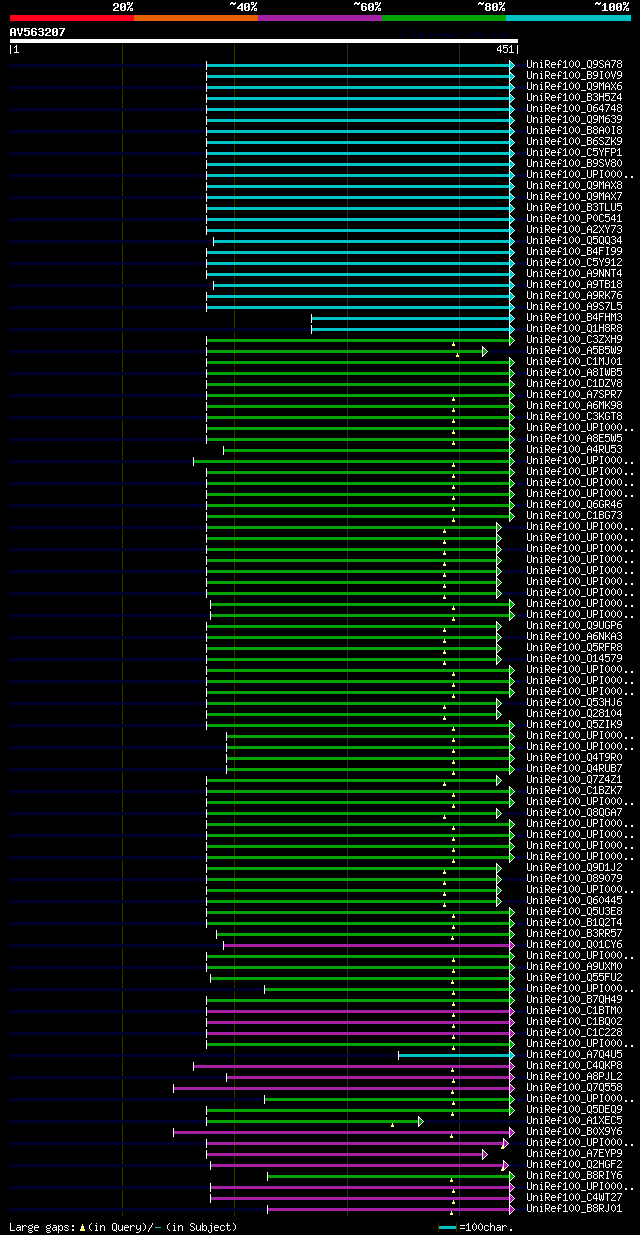The height and width of the screenshot is (1235, 640).
Task: Choose the UniRef100_A9TB18 label
Action: click(x=574, y=285)
